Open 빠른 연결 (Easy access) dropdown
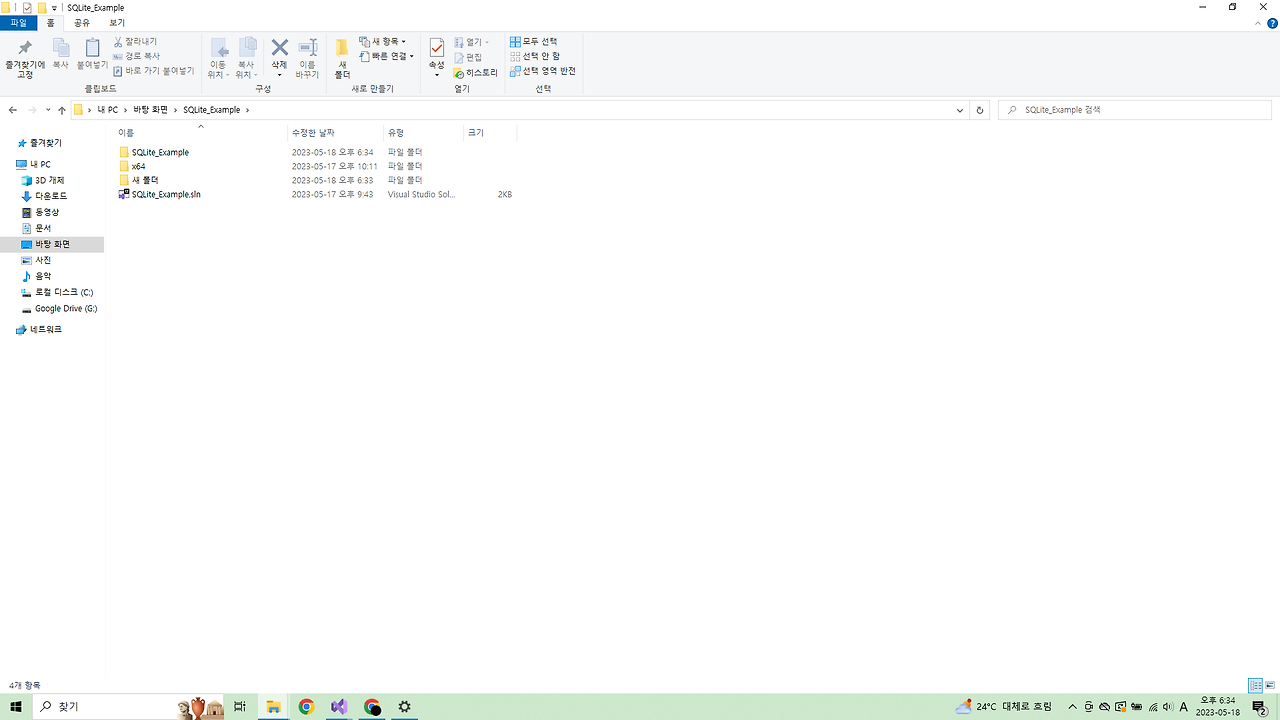Image resolution: width=1280 pixels, height=720 pixels. click(x=386, y=56)
